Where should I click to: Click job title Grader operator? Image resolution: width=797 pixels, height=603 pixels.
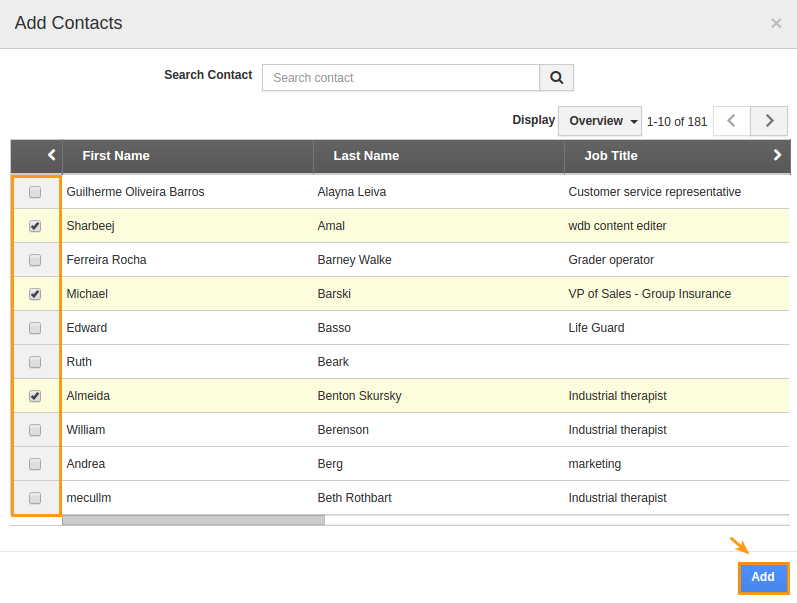(611, 260)
